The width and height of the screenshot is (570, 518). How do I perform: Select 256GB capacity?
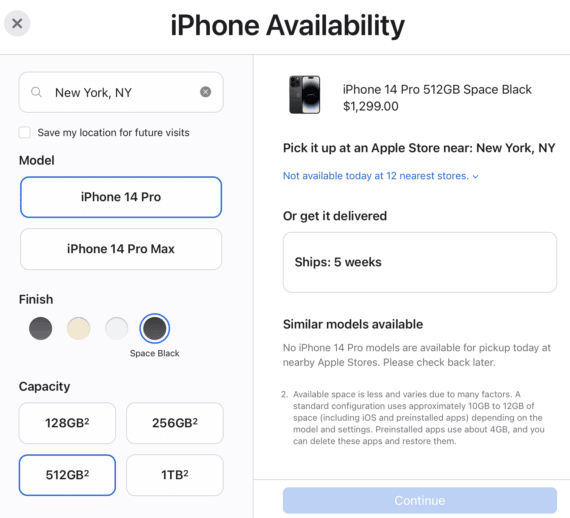(175, 423)
